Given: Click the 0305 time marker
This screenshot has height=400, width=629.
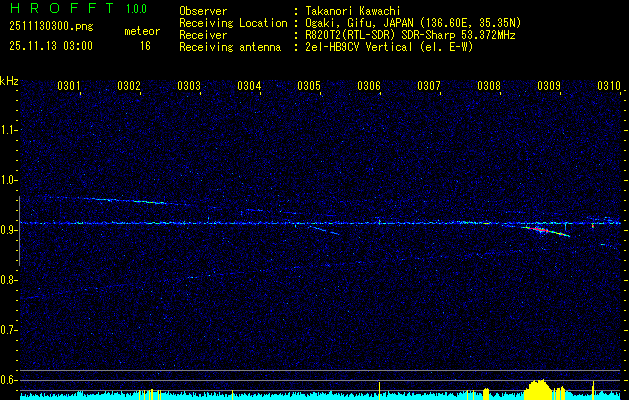Looking at the screenshot, I should point(309,86).
